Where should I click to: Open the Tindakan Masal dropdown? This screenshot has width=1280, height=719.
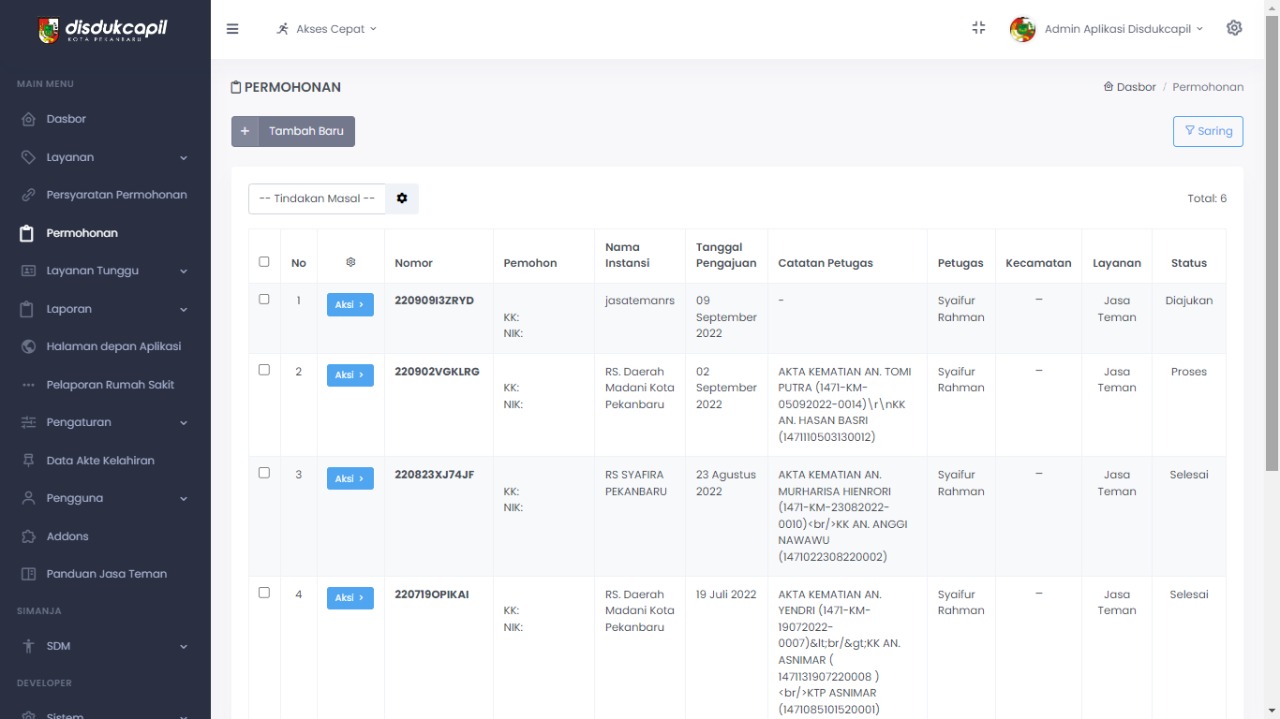tap(317, 198)
